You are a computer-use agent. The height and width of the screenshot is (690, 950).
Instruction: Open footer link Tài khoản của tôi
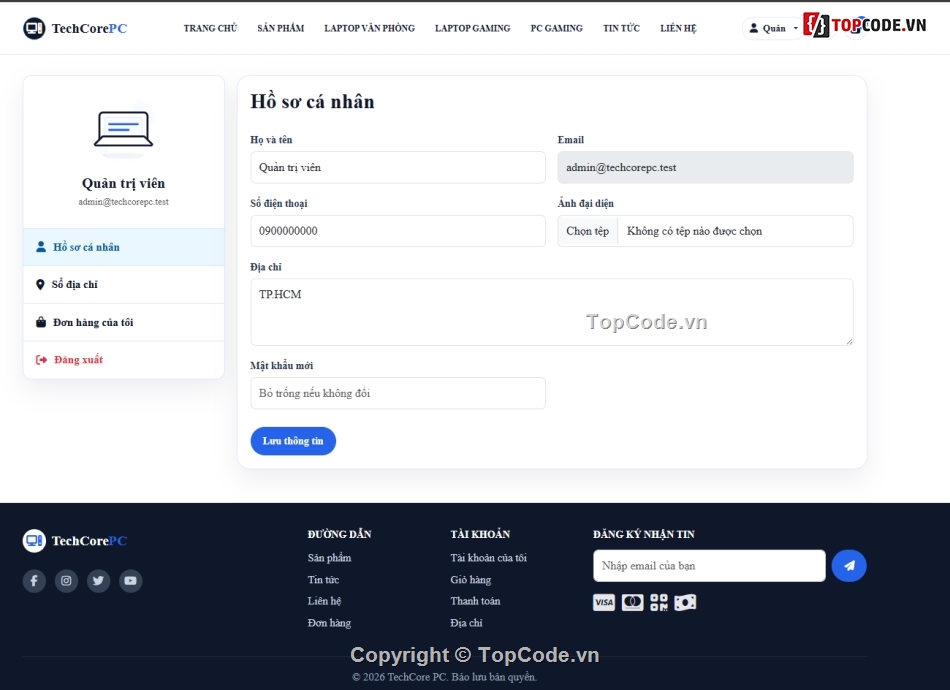pos(488,557)
